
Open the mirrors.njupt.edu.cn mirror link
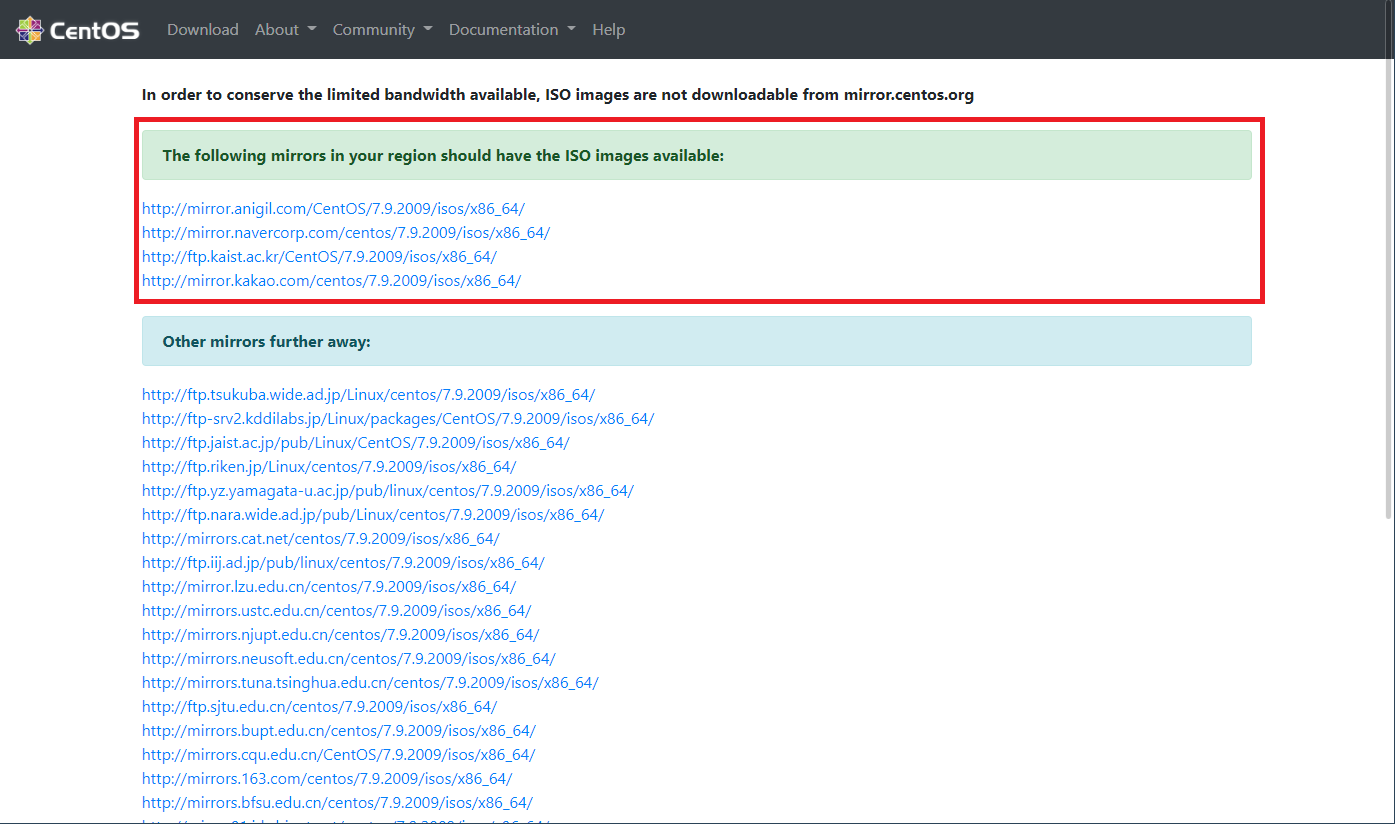pyautogui.click(x=341, y=635)
